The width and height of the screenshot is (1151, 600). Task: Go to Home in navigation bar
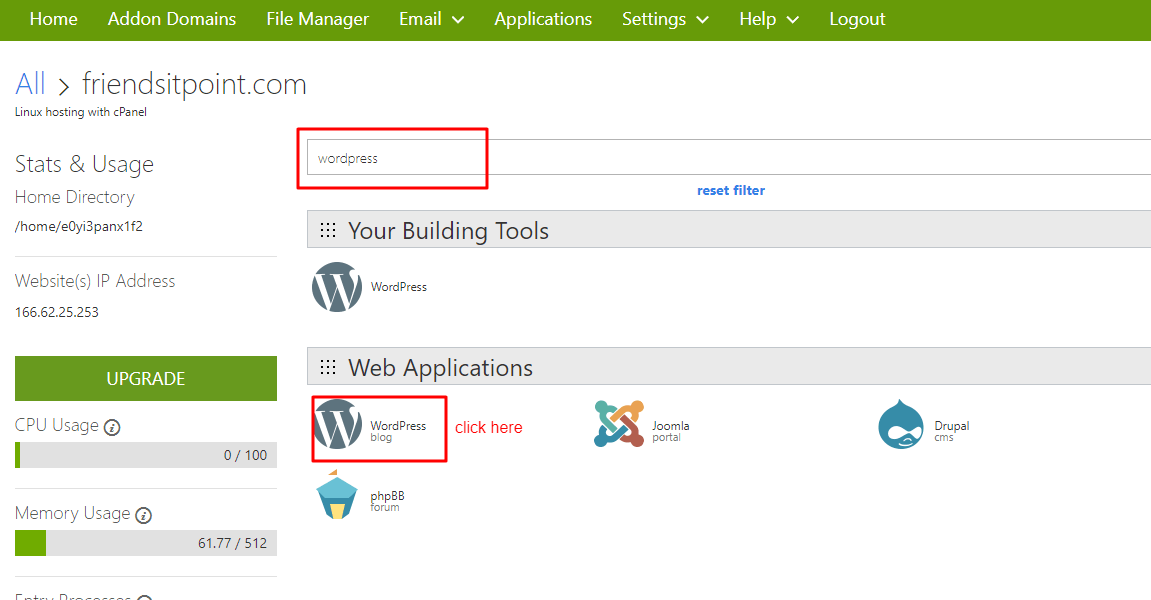pos(54,19)
